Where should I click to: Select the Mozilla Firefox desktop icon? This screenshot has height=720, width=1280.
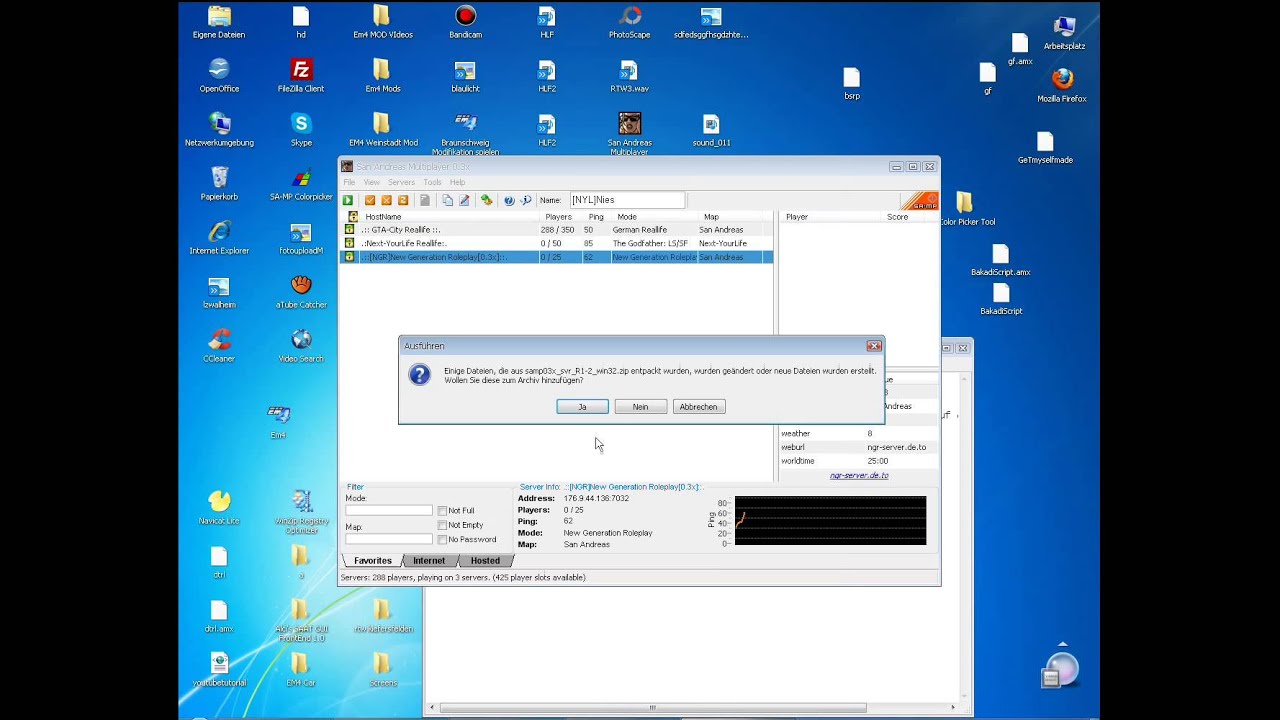(1062, 85)
